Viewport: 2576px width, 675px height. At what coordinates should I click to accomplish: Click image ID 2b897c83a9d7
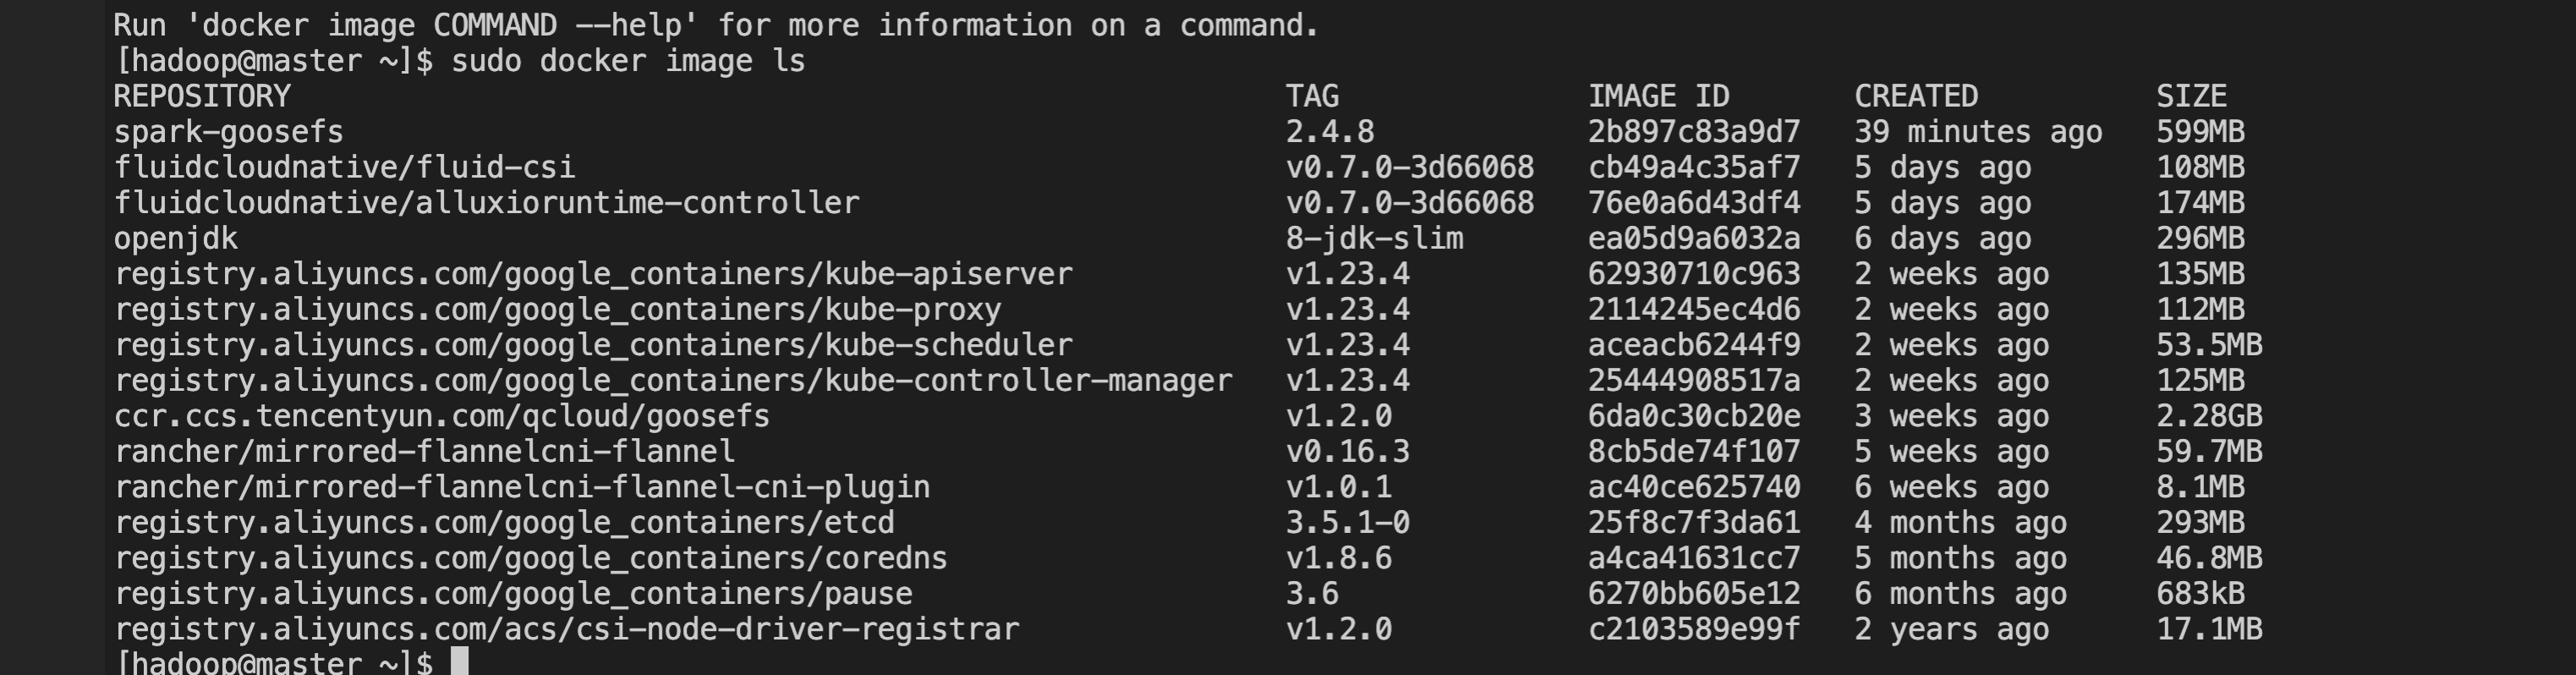(1694, 132)
